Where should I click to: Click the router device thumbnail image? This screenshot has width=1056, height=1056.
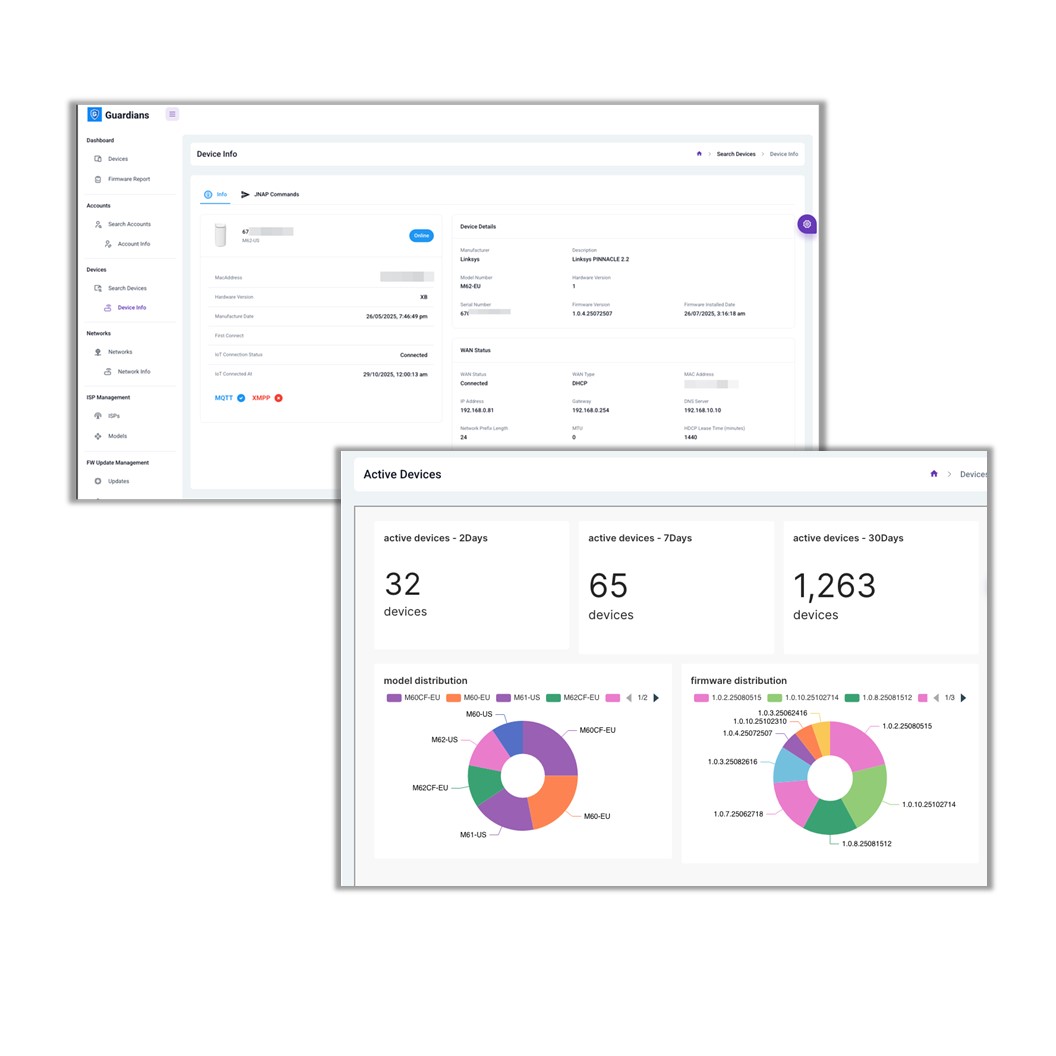point(221,235)
